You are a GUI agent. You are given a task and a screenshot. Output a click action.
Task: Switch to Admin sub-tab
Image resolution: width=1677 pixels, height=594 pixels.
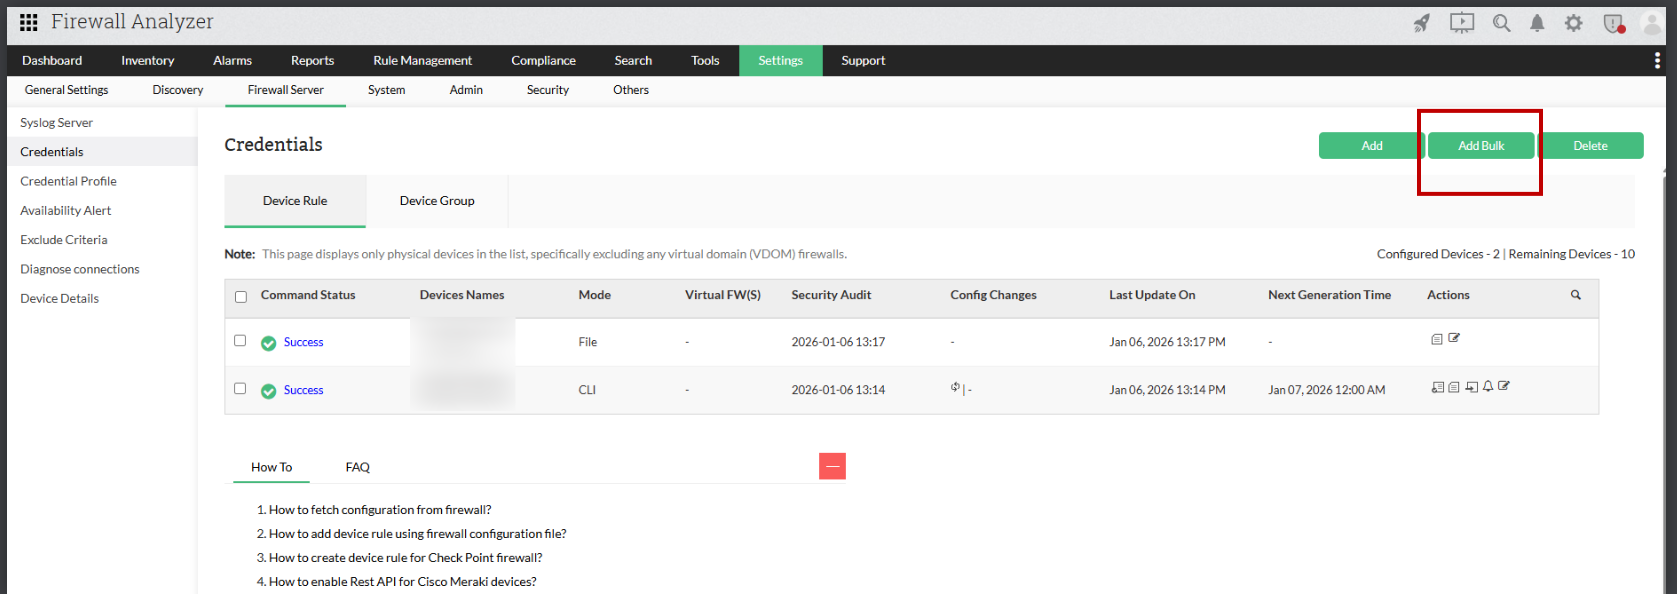[x=466, y=90]
